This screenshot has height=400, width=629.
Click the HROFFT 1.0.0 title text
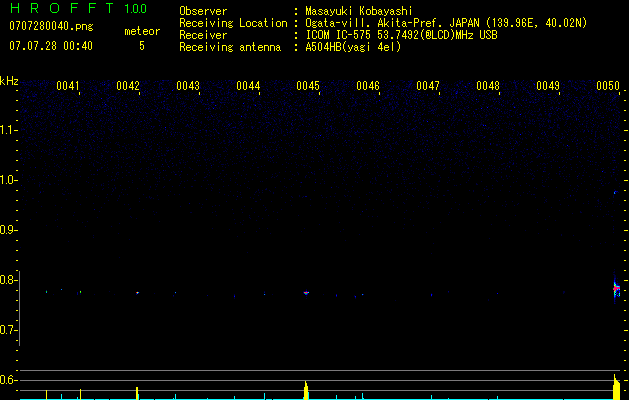click(78, 8)
